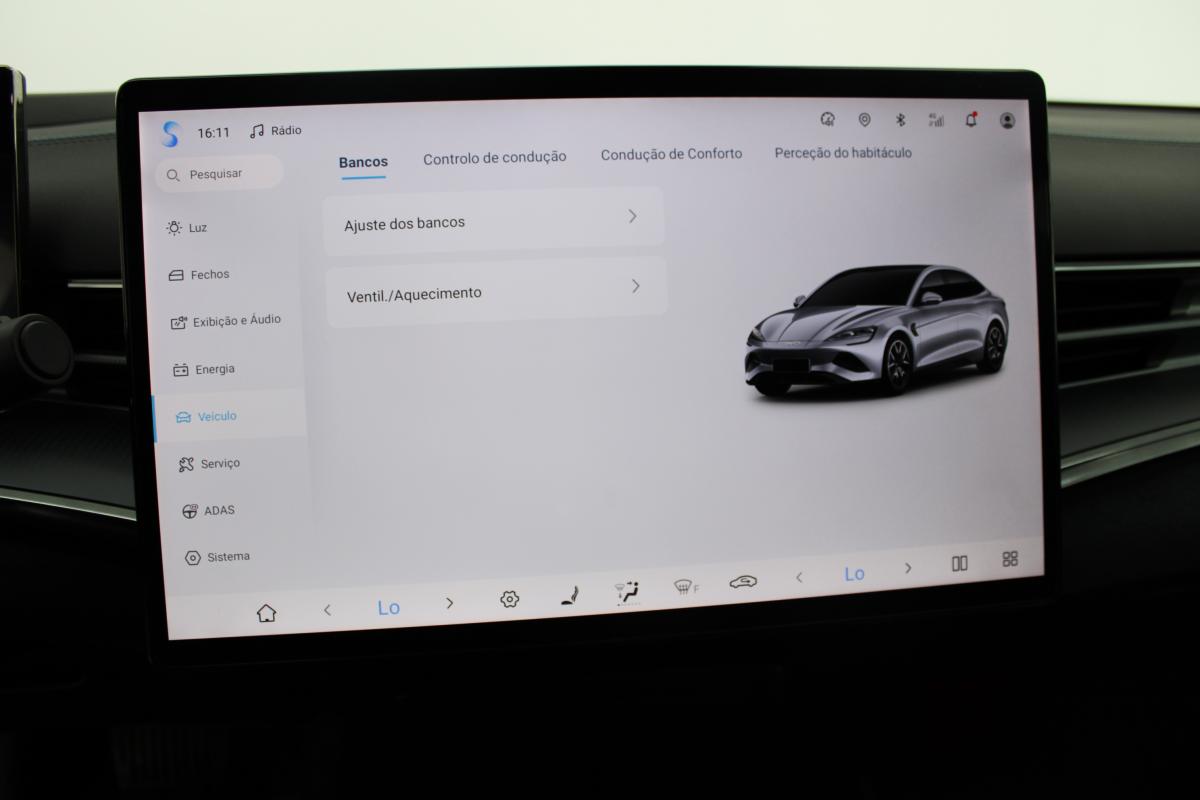The height and width of the screenshot is (800, 1200).
Task: Tap the 16:11 clock
Action: (x=213, y=132)
